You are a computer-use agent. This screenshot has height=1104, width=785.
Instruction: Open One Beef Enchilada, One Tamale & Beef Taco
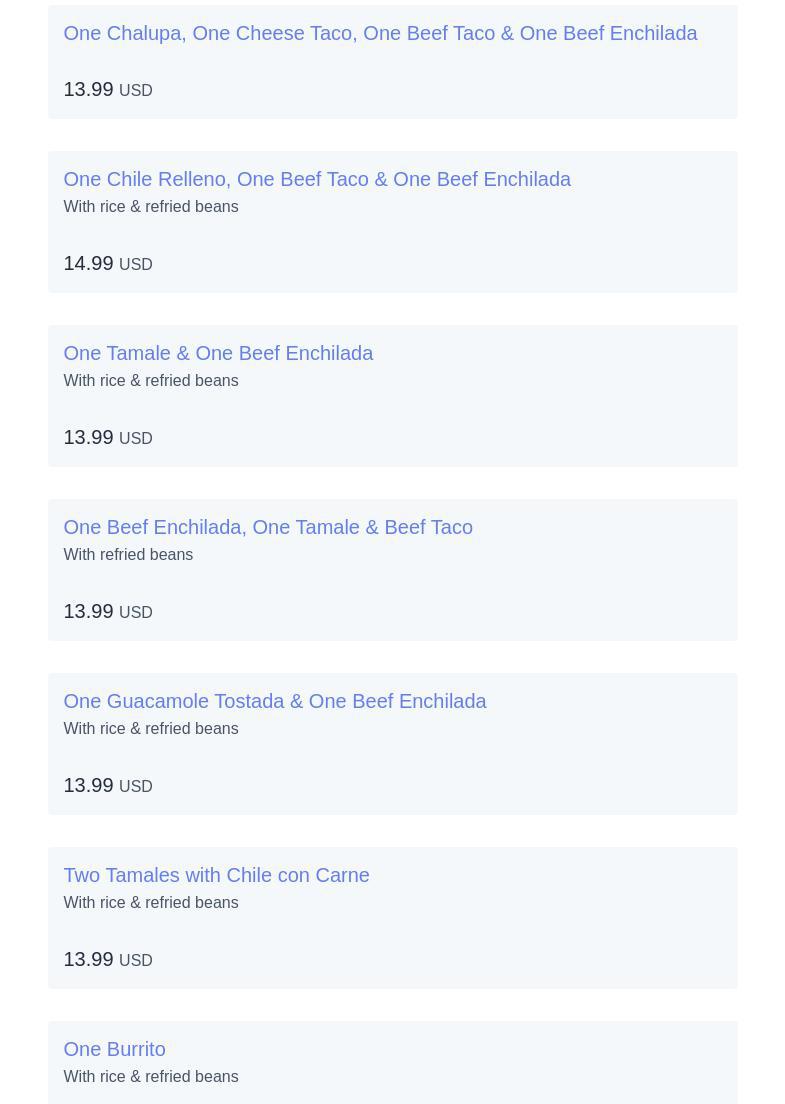tap(268, 527)
